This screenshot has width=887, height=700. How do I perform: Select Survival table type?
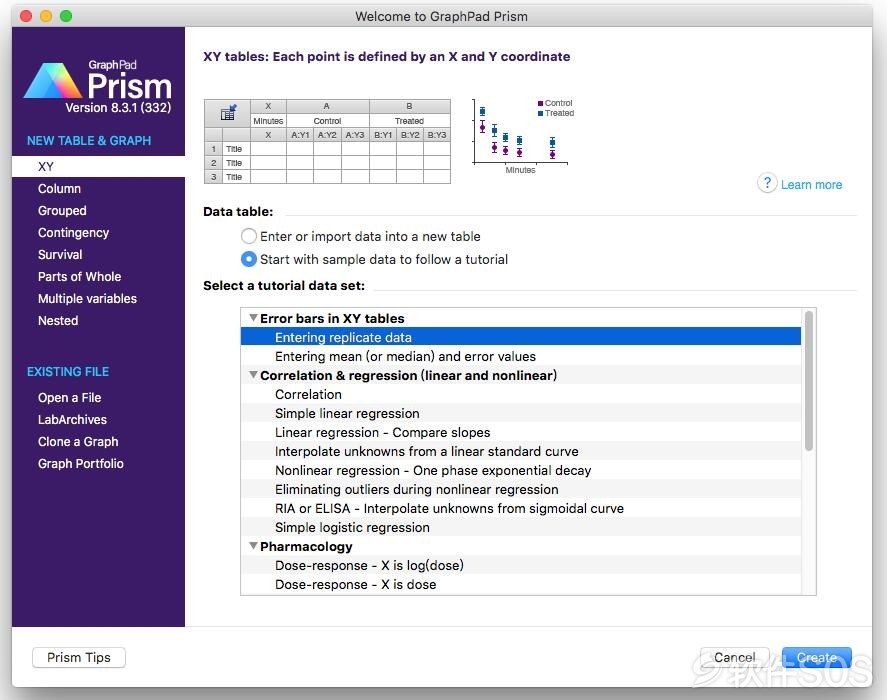tap(60, 255)
